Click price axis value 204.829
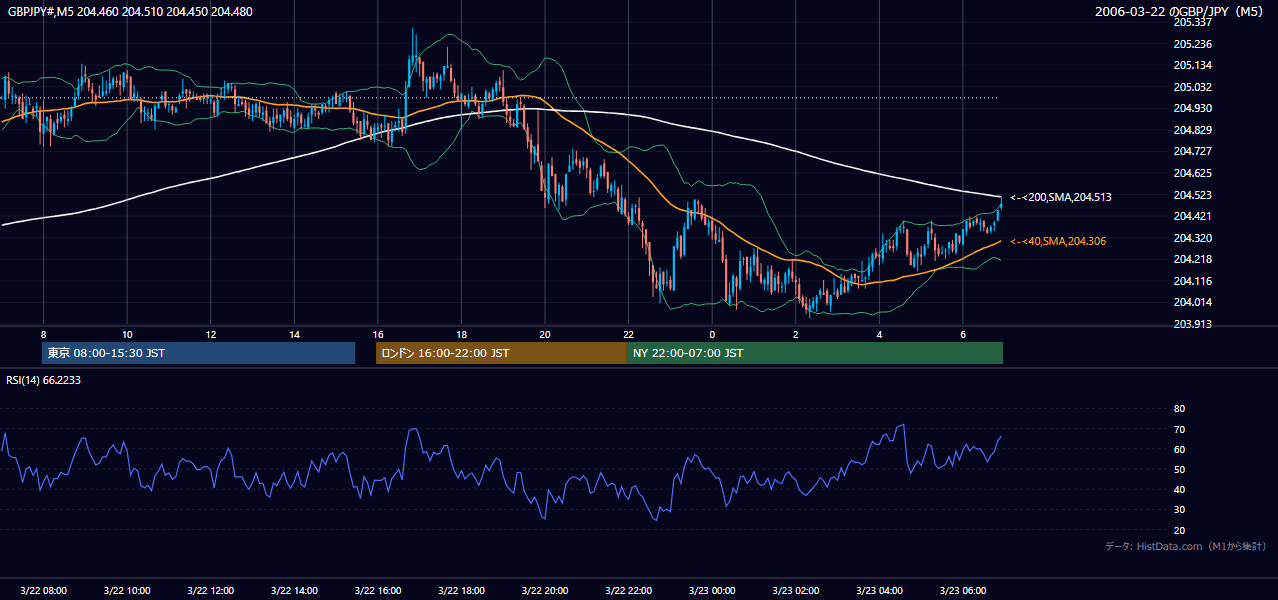Viewport: 1278px width, 600px height. (x=1192, y=130)
